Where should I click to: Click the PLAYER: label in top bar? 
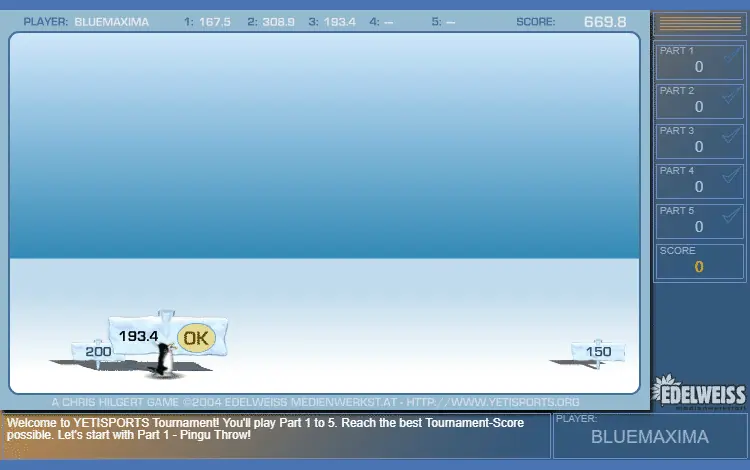tap(46, 22)
